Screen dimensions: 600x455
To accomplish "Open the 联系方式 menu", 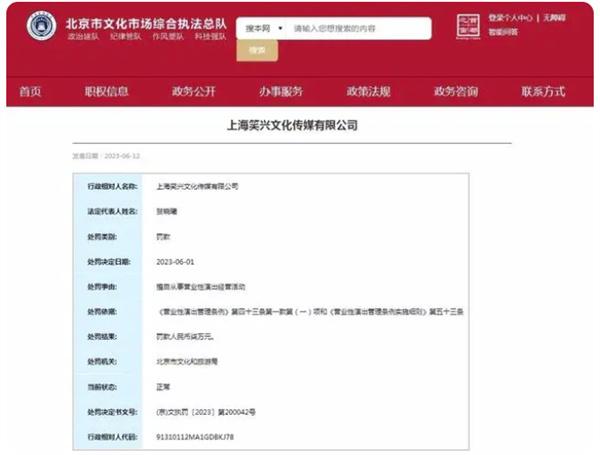I will (543, 91).
